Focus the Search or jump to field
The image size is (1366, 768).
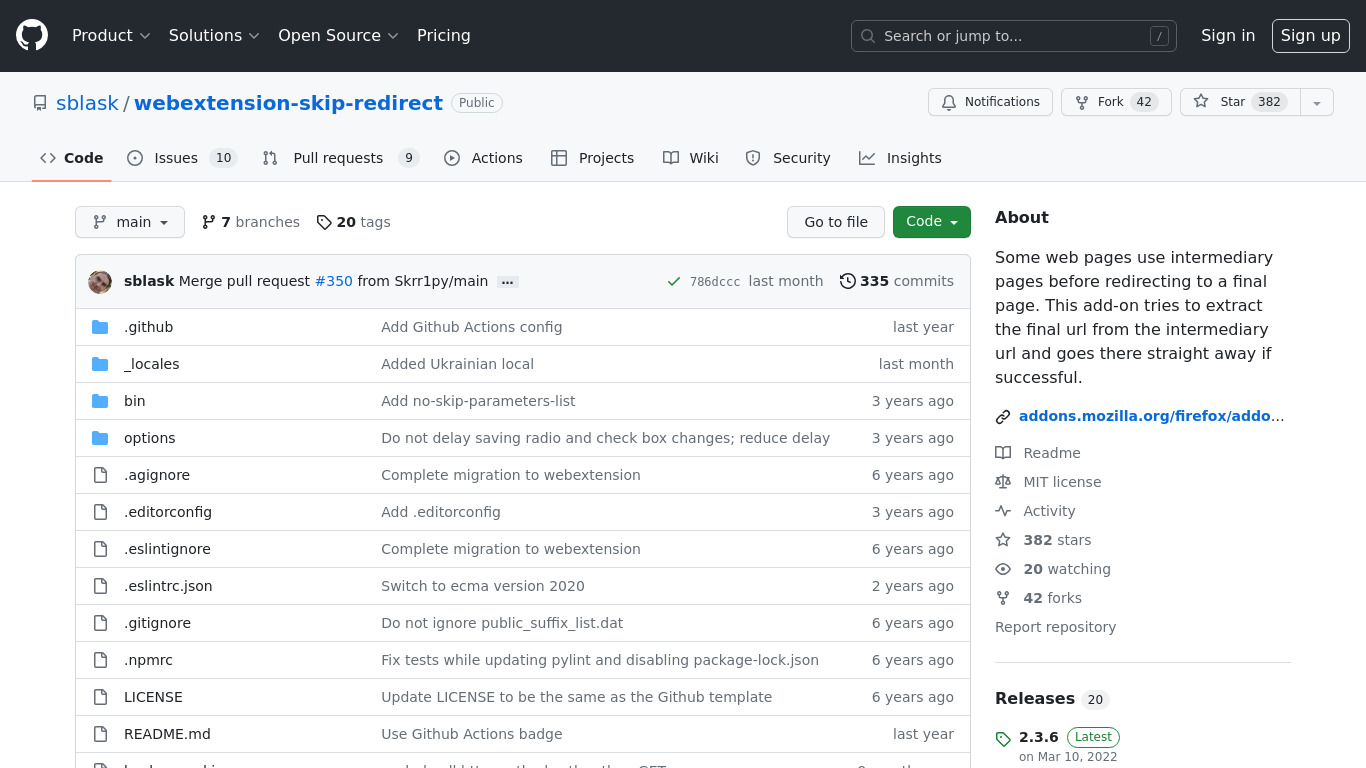tap(1014, 36)
